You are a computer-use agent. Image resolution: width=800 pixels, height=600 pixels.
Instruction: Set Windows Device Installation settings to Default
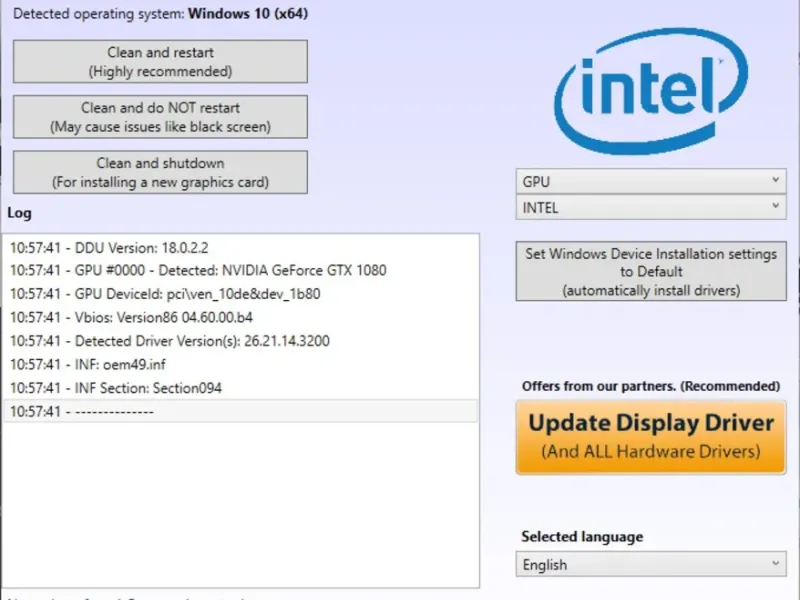pos(651,272)
